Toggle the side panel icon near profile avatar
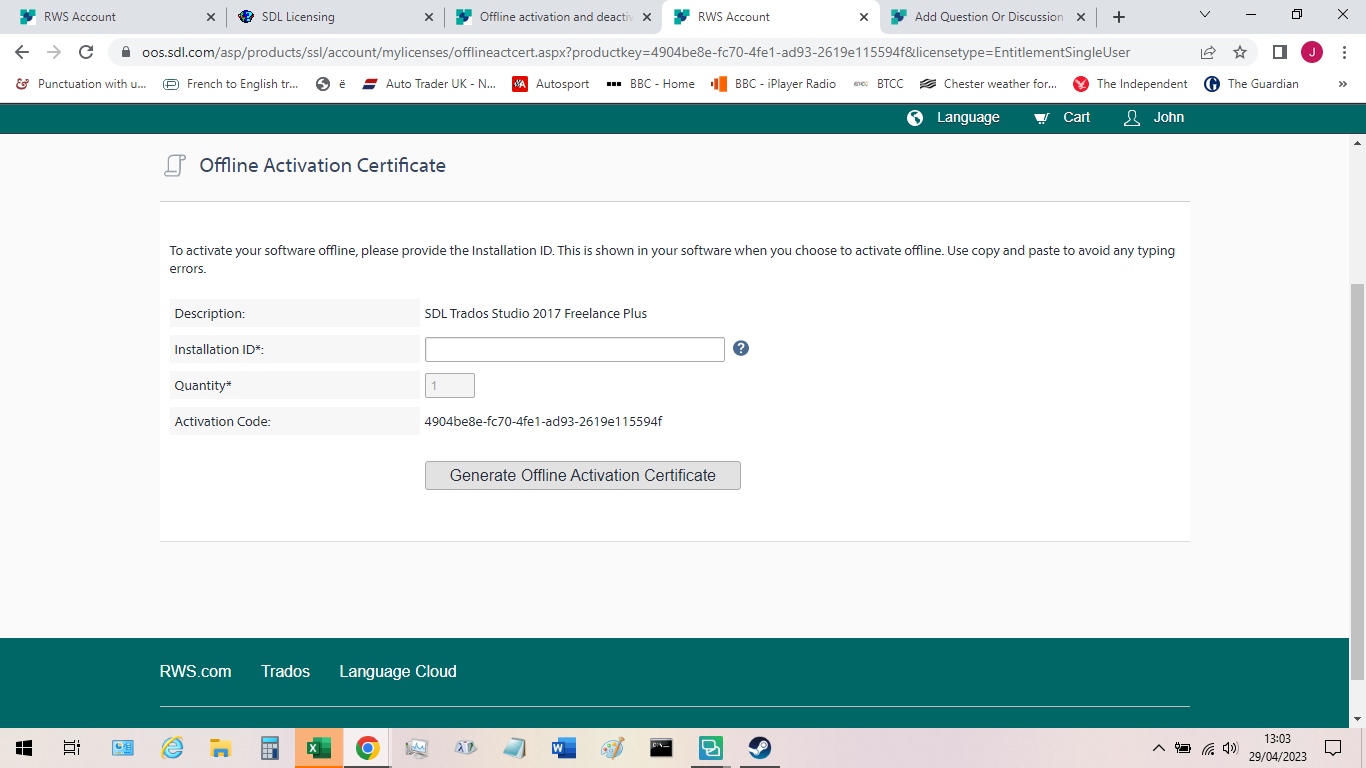The height and width of the screenshot is (768, 1366). [1281, 52]
